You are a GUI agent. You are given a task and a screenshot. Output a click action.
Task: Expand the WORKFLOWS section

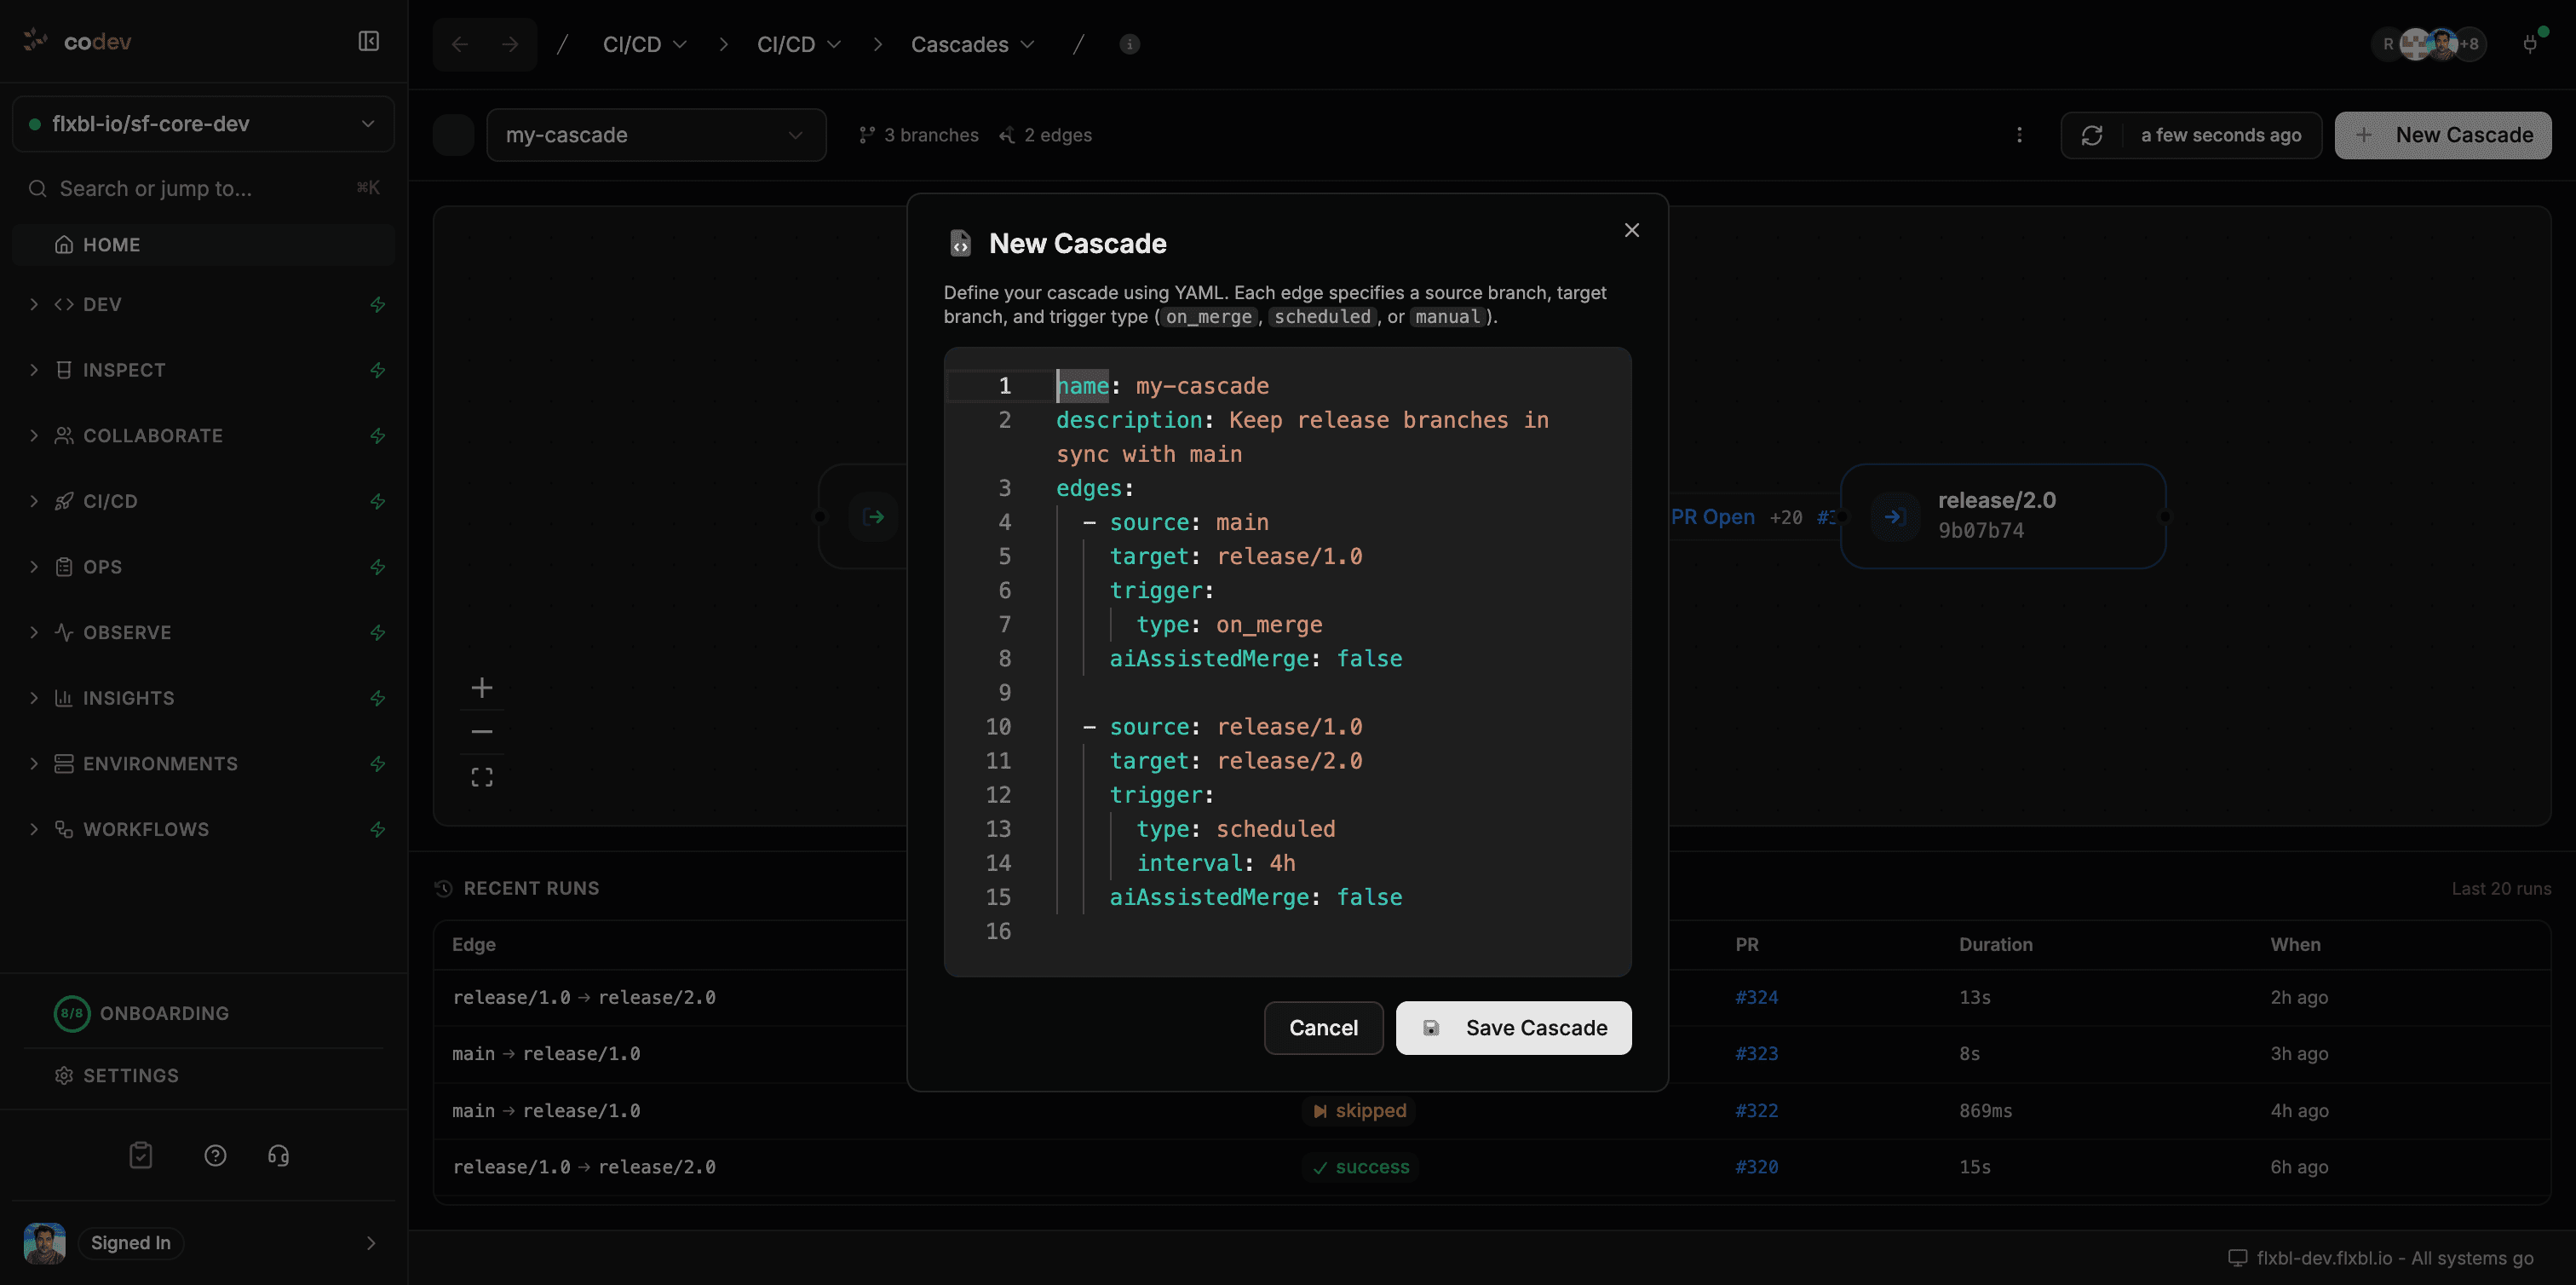tap(34, 829)
